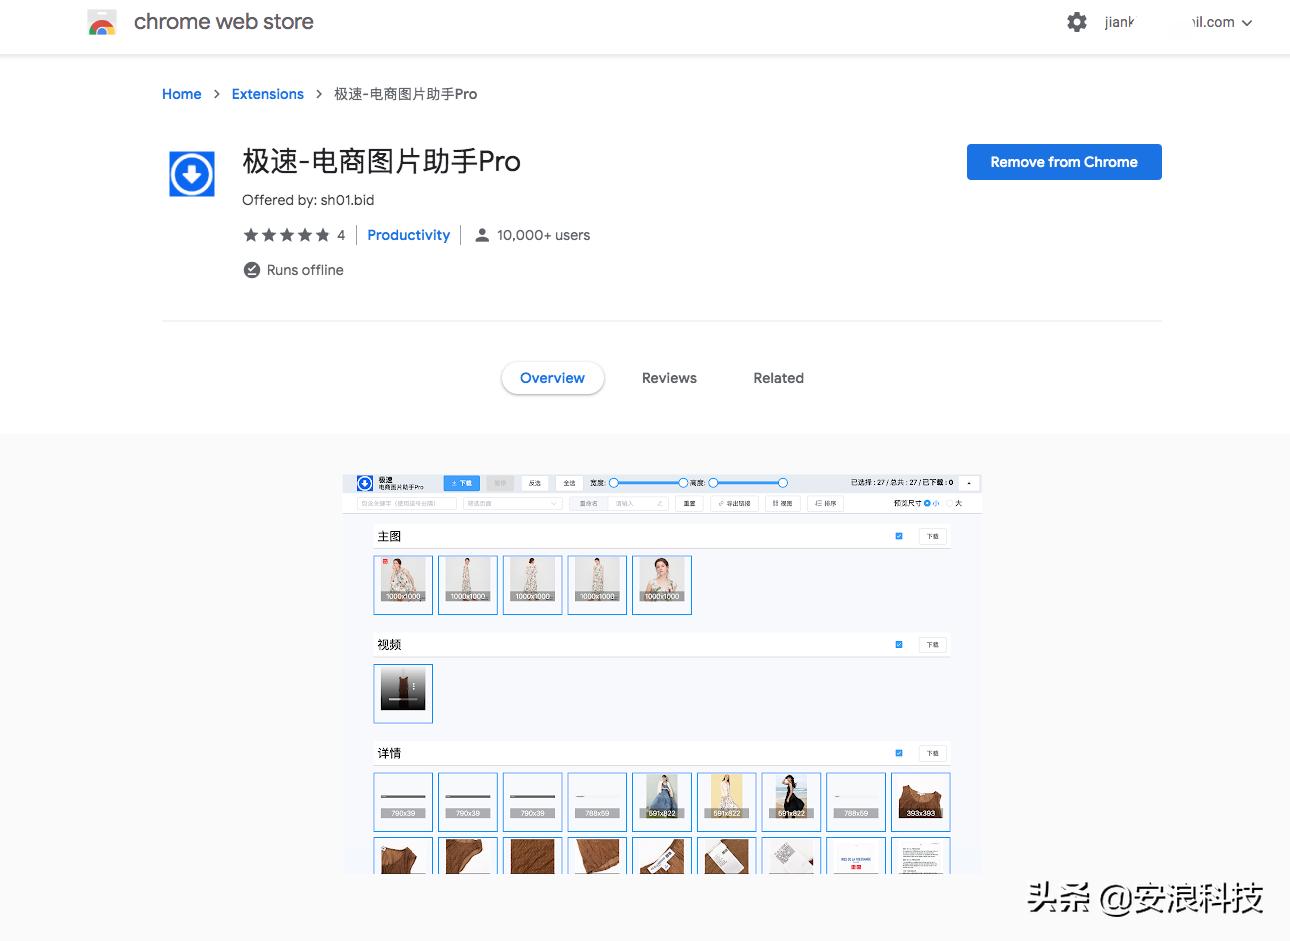Expand the dropdown next to the download counter

click(968, 483)
